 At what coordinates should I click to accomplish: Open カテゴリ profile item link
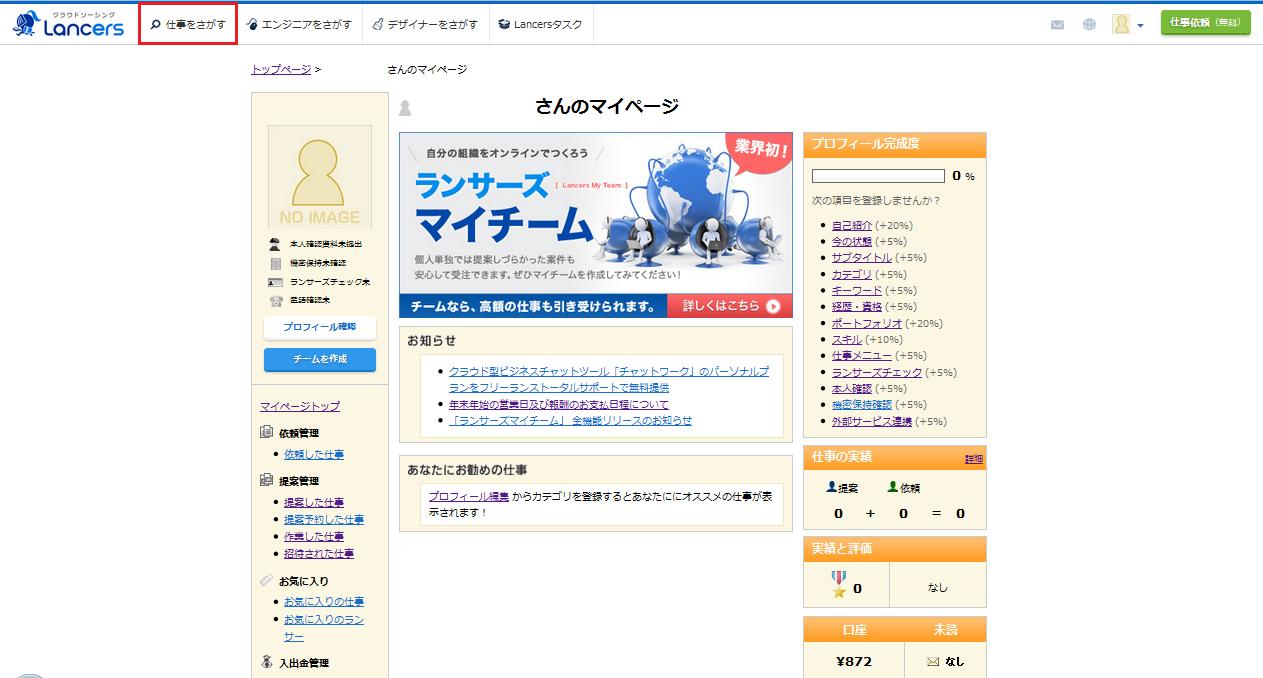(852, 274)
